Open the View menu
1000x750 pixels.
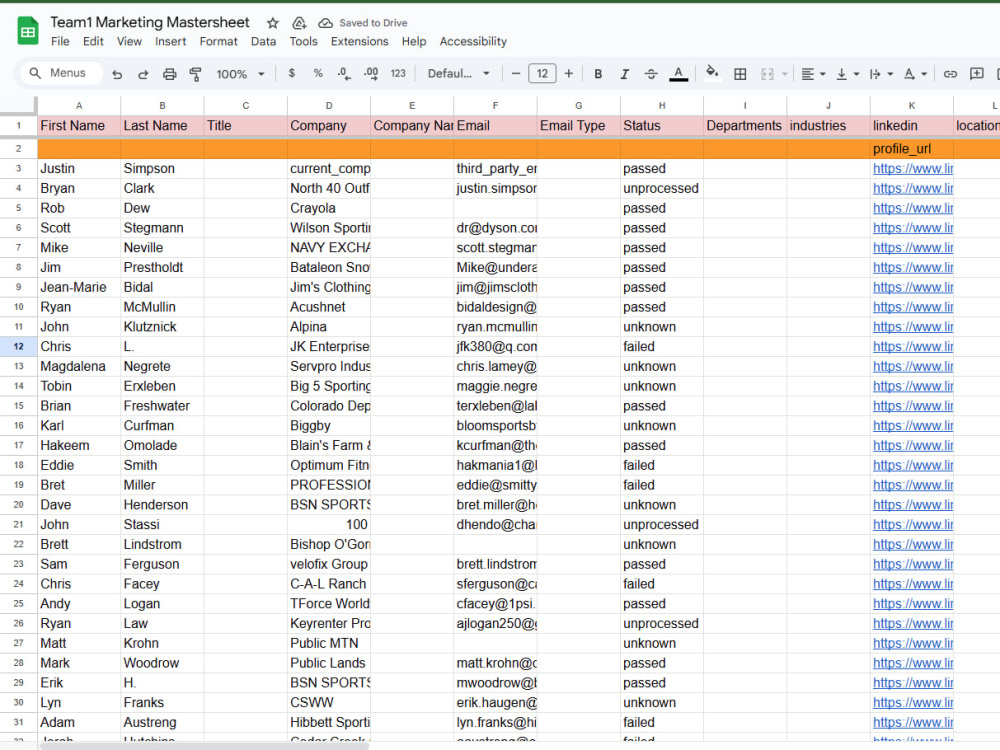(x=129, y=41)
